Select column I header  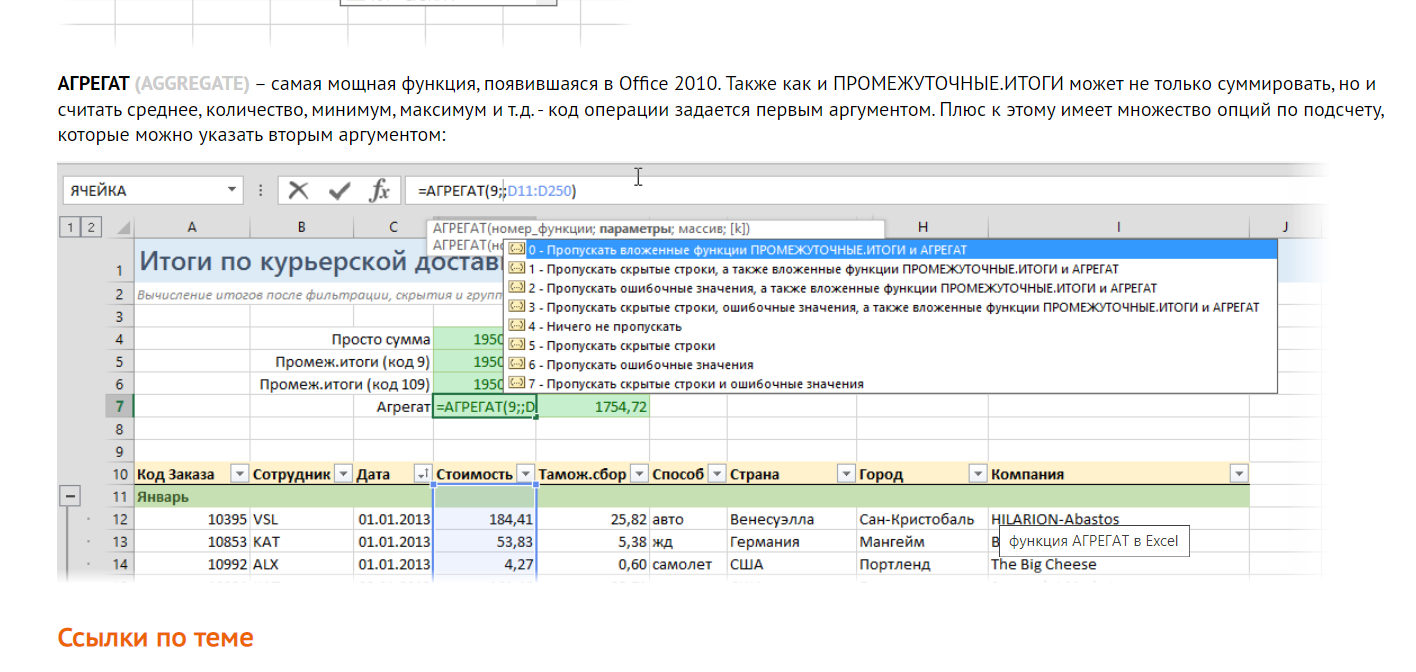point(1118,228)
